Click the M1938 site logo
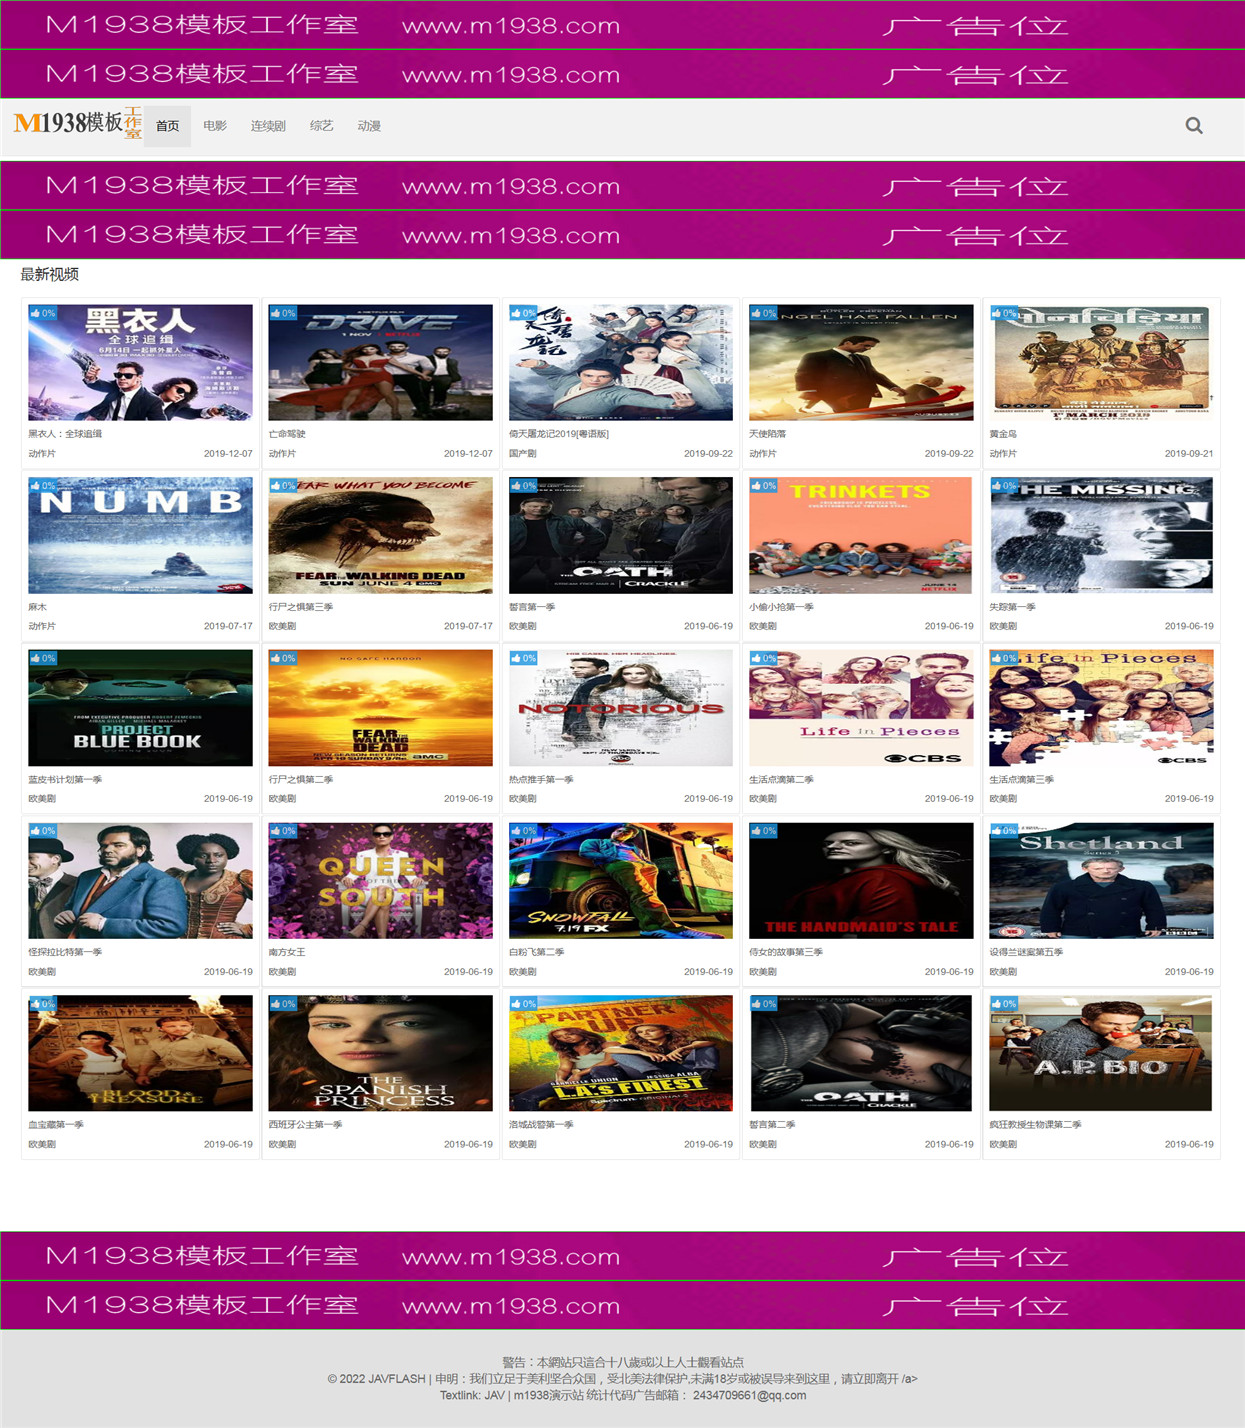 click(x=78, y=123)
